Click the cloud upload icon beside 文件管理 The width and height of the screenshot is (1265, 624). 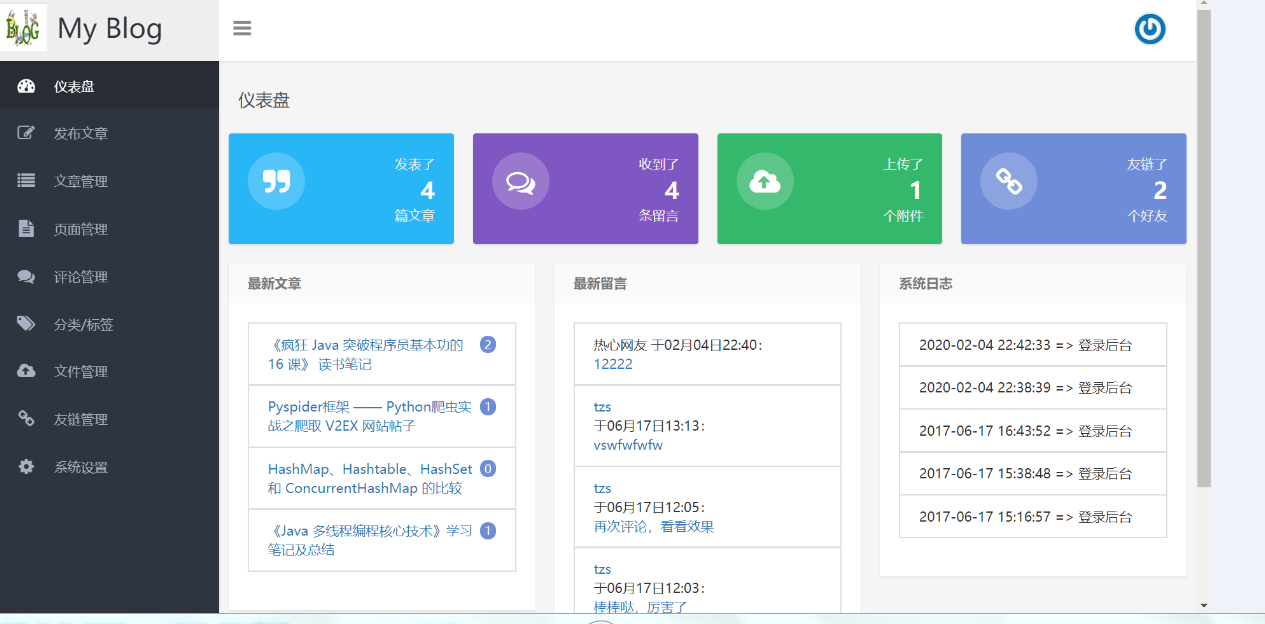click(x=27, y=371)
